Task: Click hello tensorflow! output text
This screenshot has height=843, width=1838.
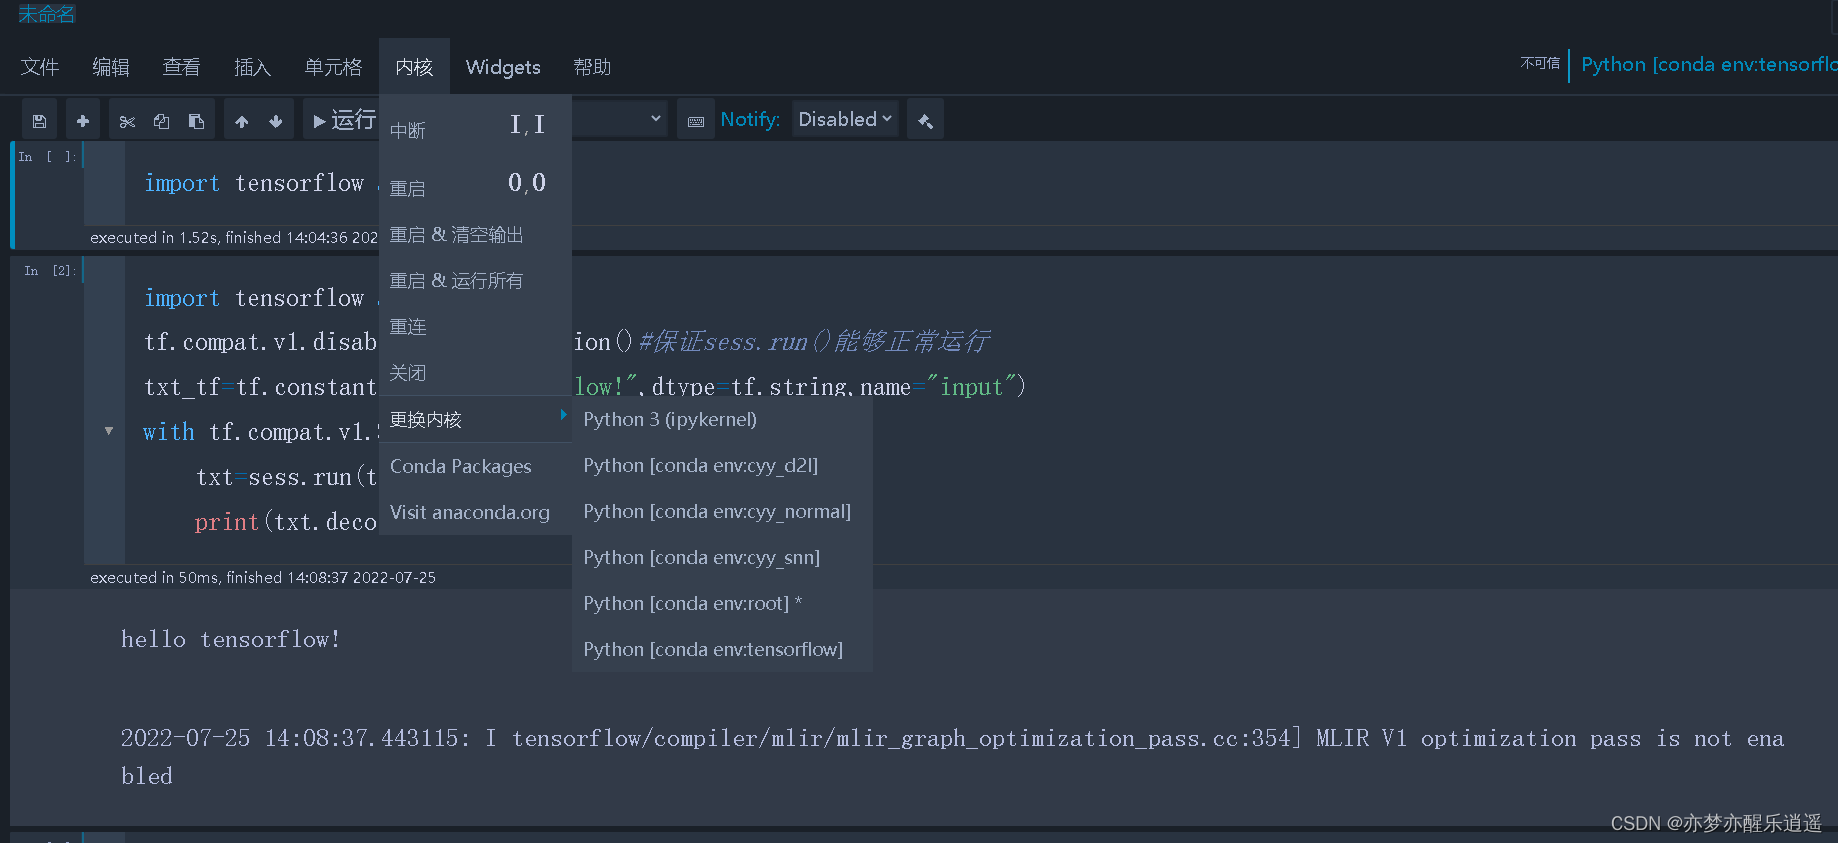Action: [x=231, y=639]
